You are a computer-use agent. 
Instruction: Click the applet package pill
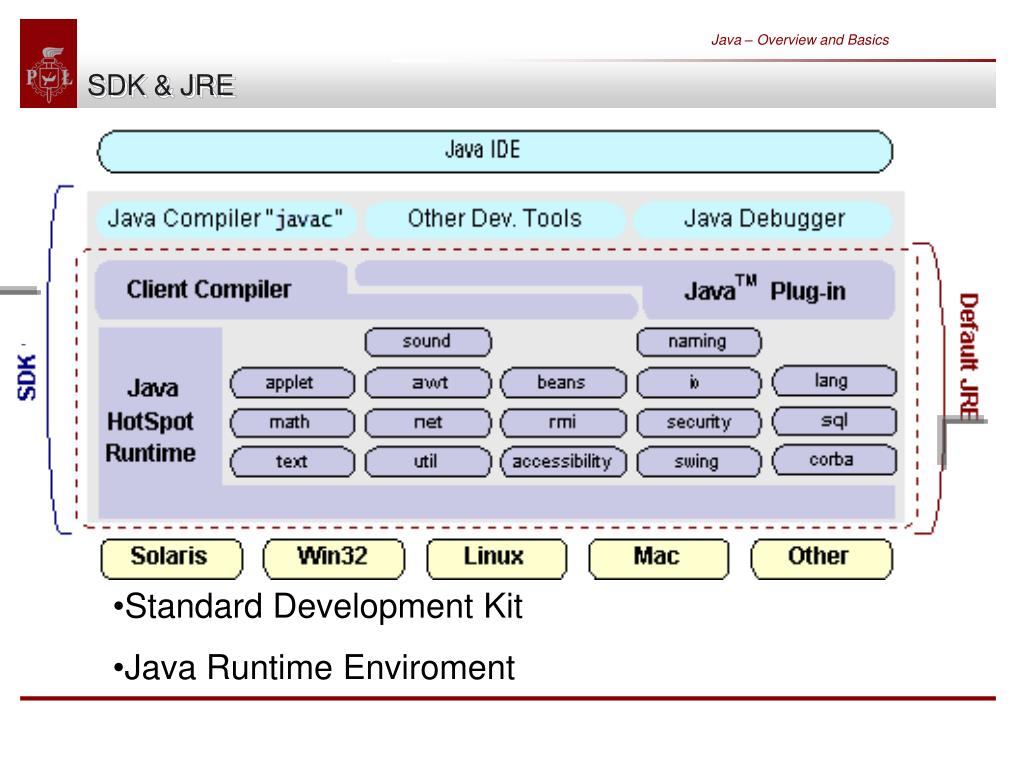[292, 383]
